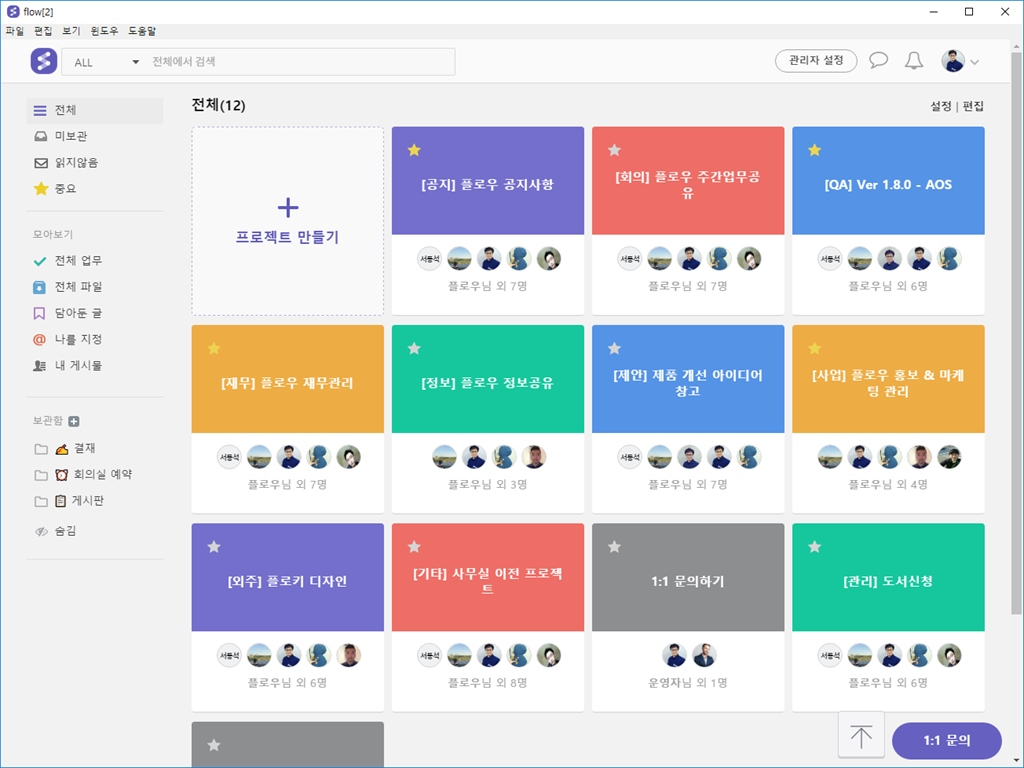Open 1:1 문의하기 project title
This screenshot has height=768, width=1024.
coord(688,582)
